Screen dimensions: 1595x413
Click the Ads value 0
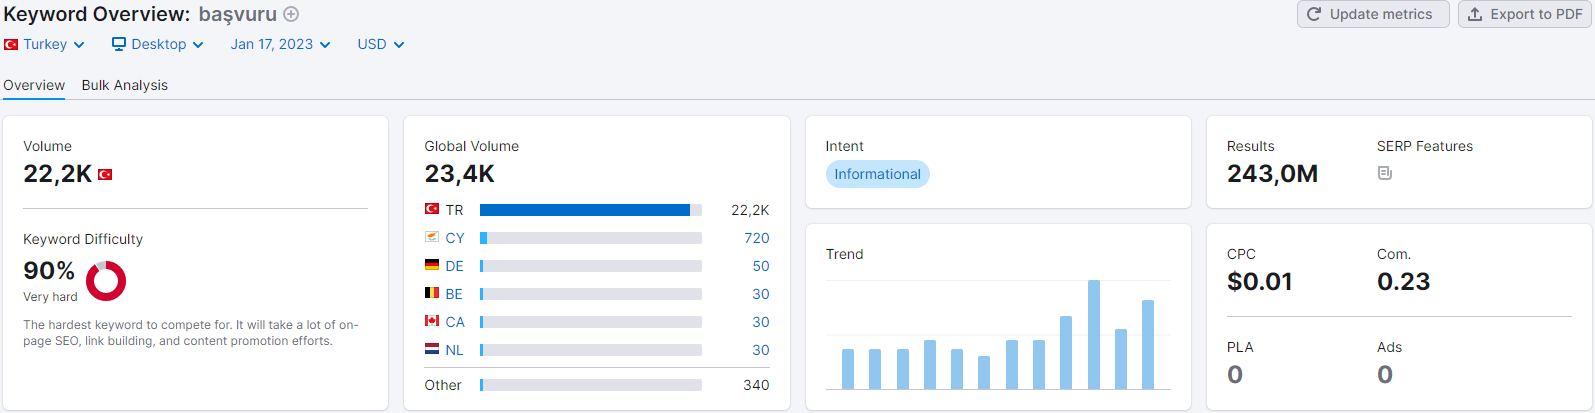tap(1385, 375)
